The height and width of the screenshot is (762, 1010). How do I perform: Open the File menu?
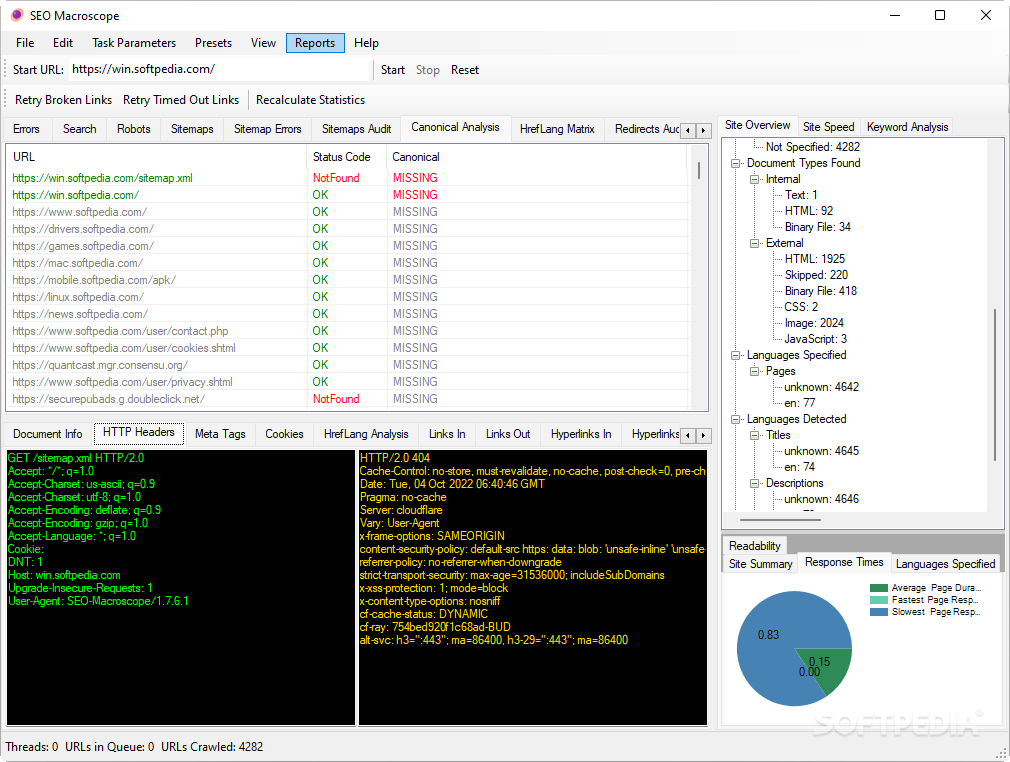click(25, 43)
